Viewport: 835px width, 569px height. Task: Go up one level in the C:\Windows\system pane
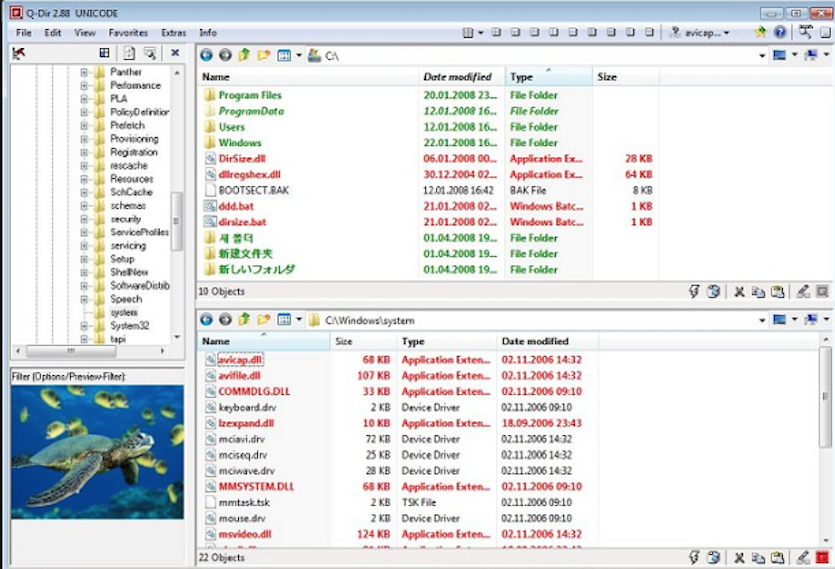tap(244, 319)
